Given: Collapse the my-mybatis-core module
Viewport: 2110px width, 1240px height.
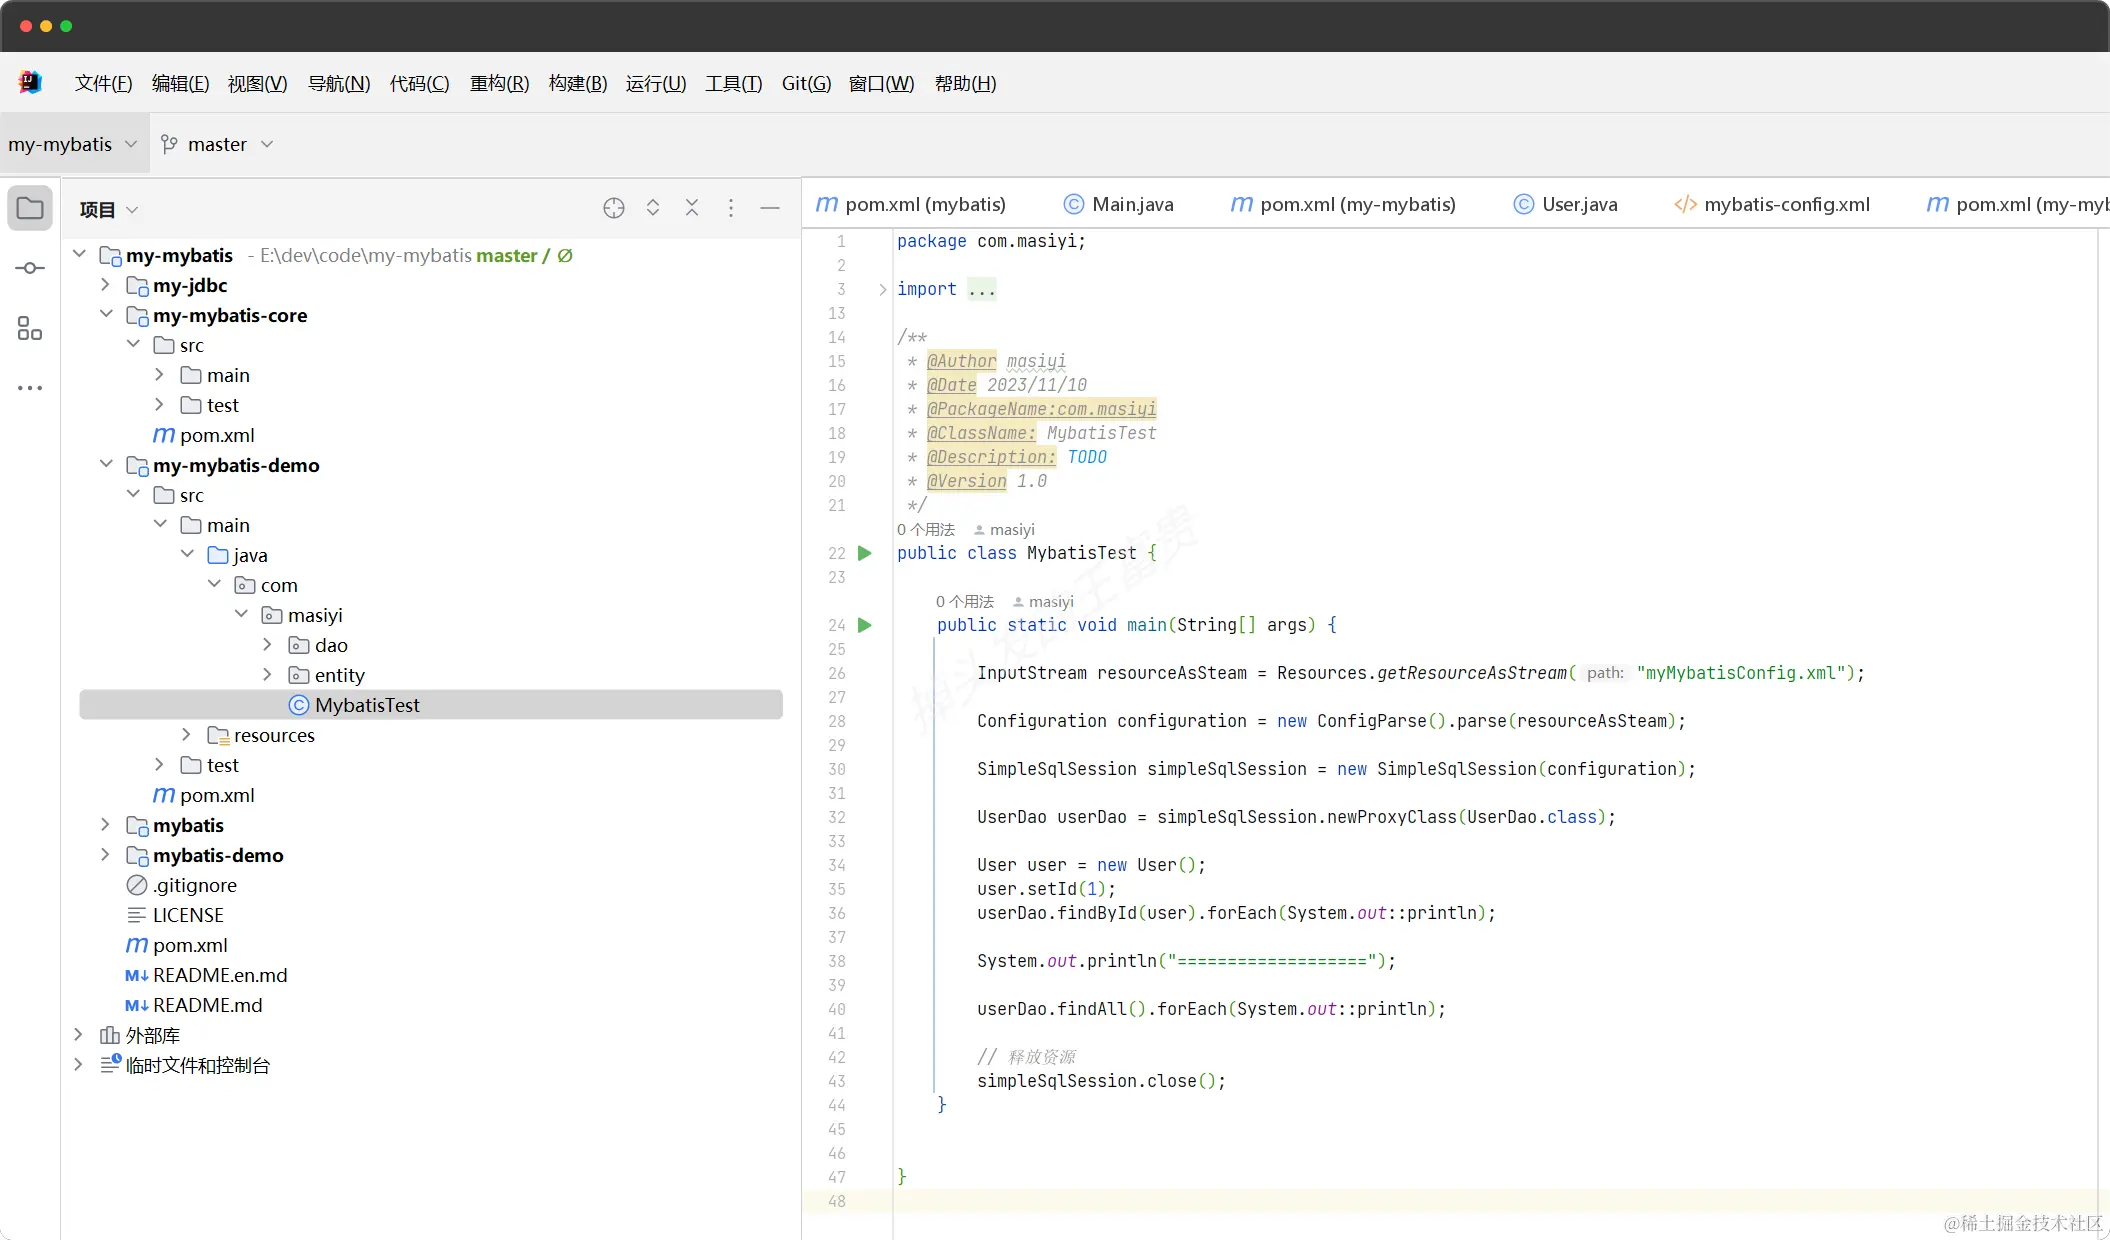Looking at the screenshot, I should pos(105,315).
